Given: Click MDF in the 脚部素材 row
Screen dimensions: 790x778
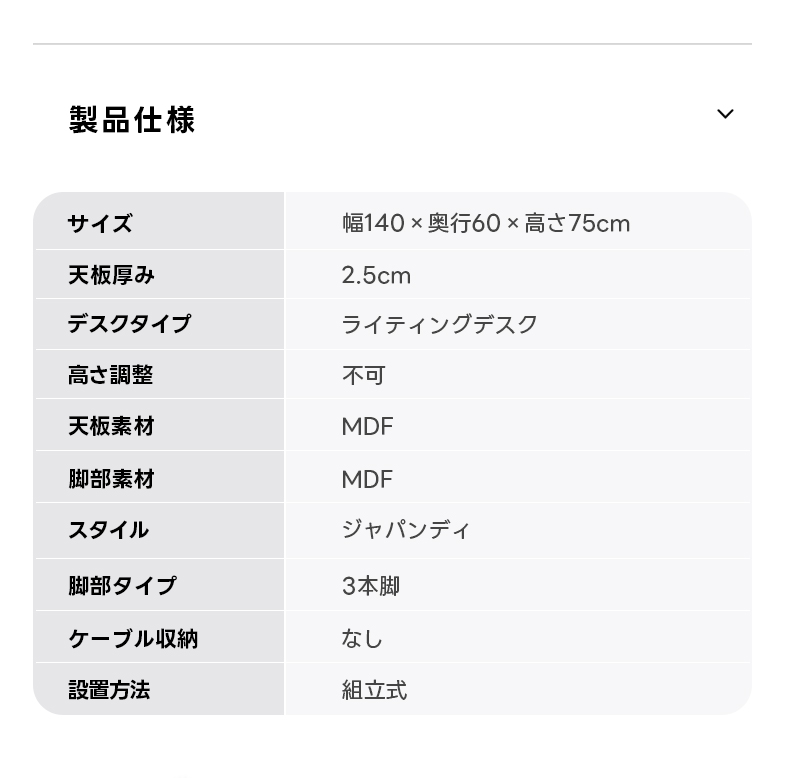Looking at the screenshot, I should [x=367, y=479].
